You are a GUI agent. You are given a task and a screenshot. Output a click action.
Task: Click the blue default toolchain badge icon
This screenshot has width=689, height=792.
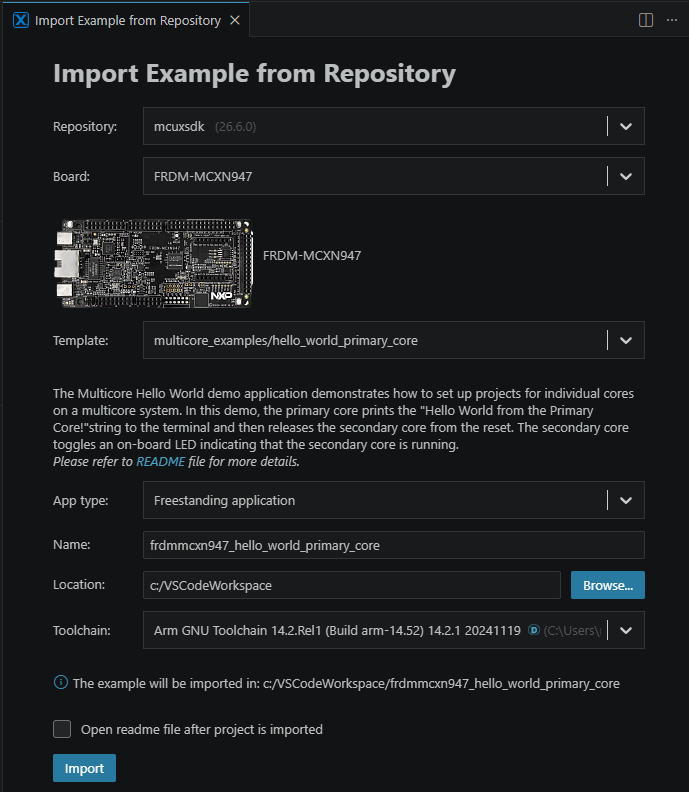533,630
